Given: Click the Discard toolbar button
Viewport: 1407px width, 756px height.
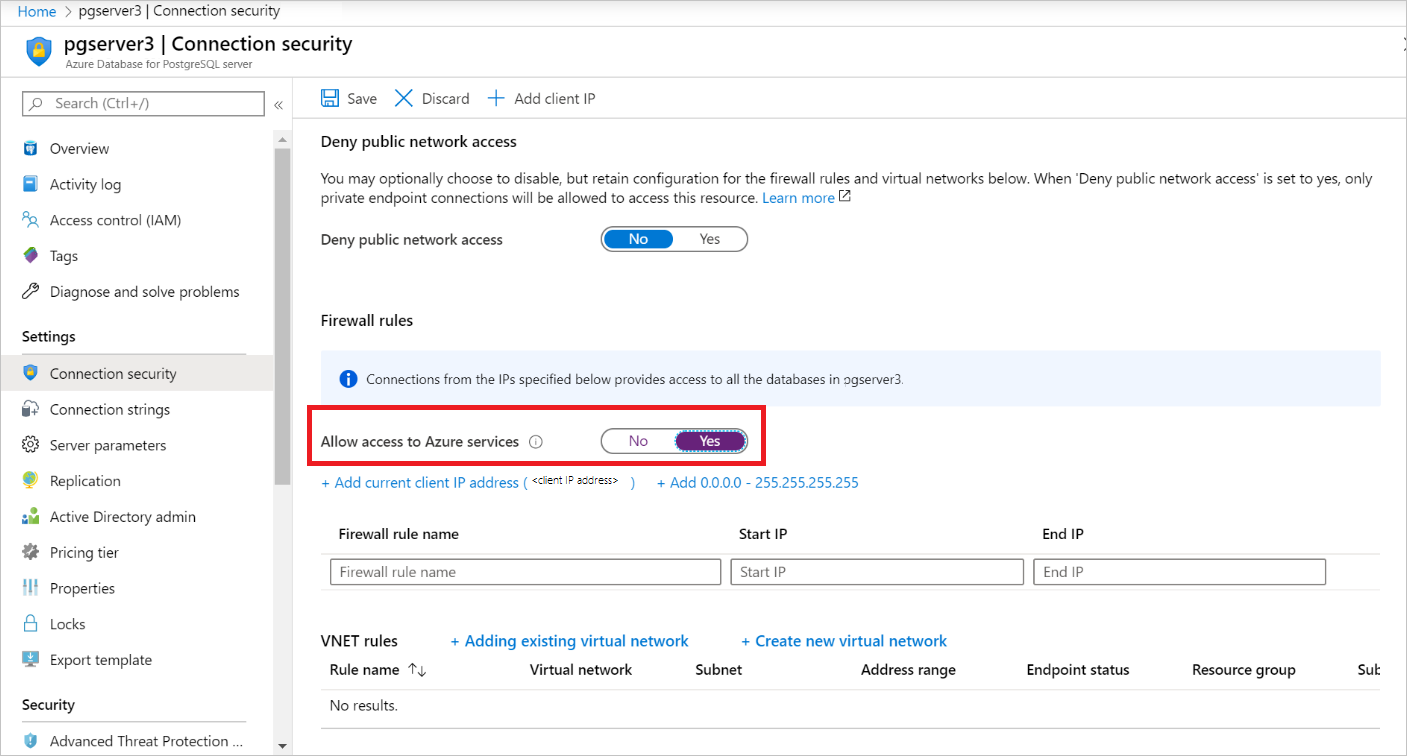Looking at the screenshot, I should (x=432, y=98).
